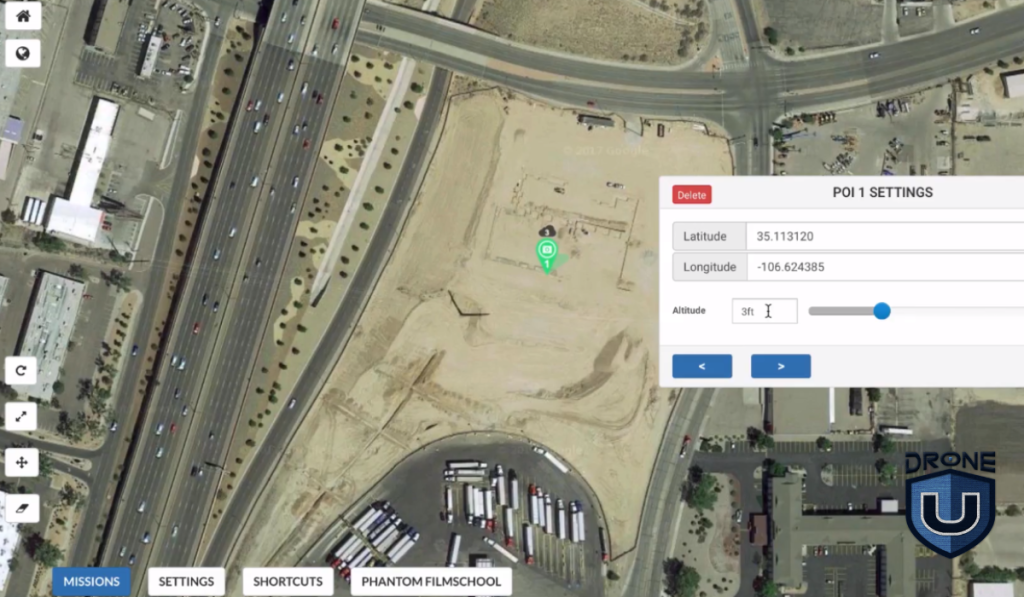Screen dimensions: 1024x597
Task: Click the expand fullscreen arrows icon
Action: (22, 416)
